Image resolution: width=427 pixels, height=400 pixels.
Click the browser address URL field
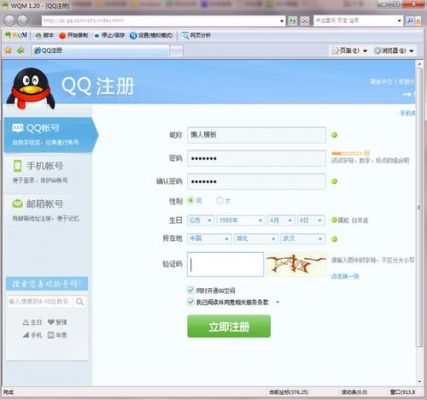pos(160,21)
